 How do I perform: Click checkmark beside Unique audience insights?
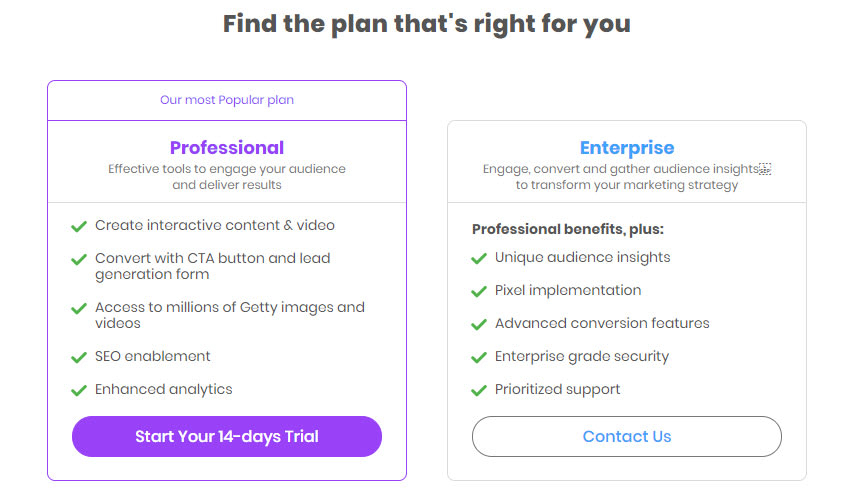point(479,258)
